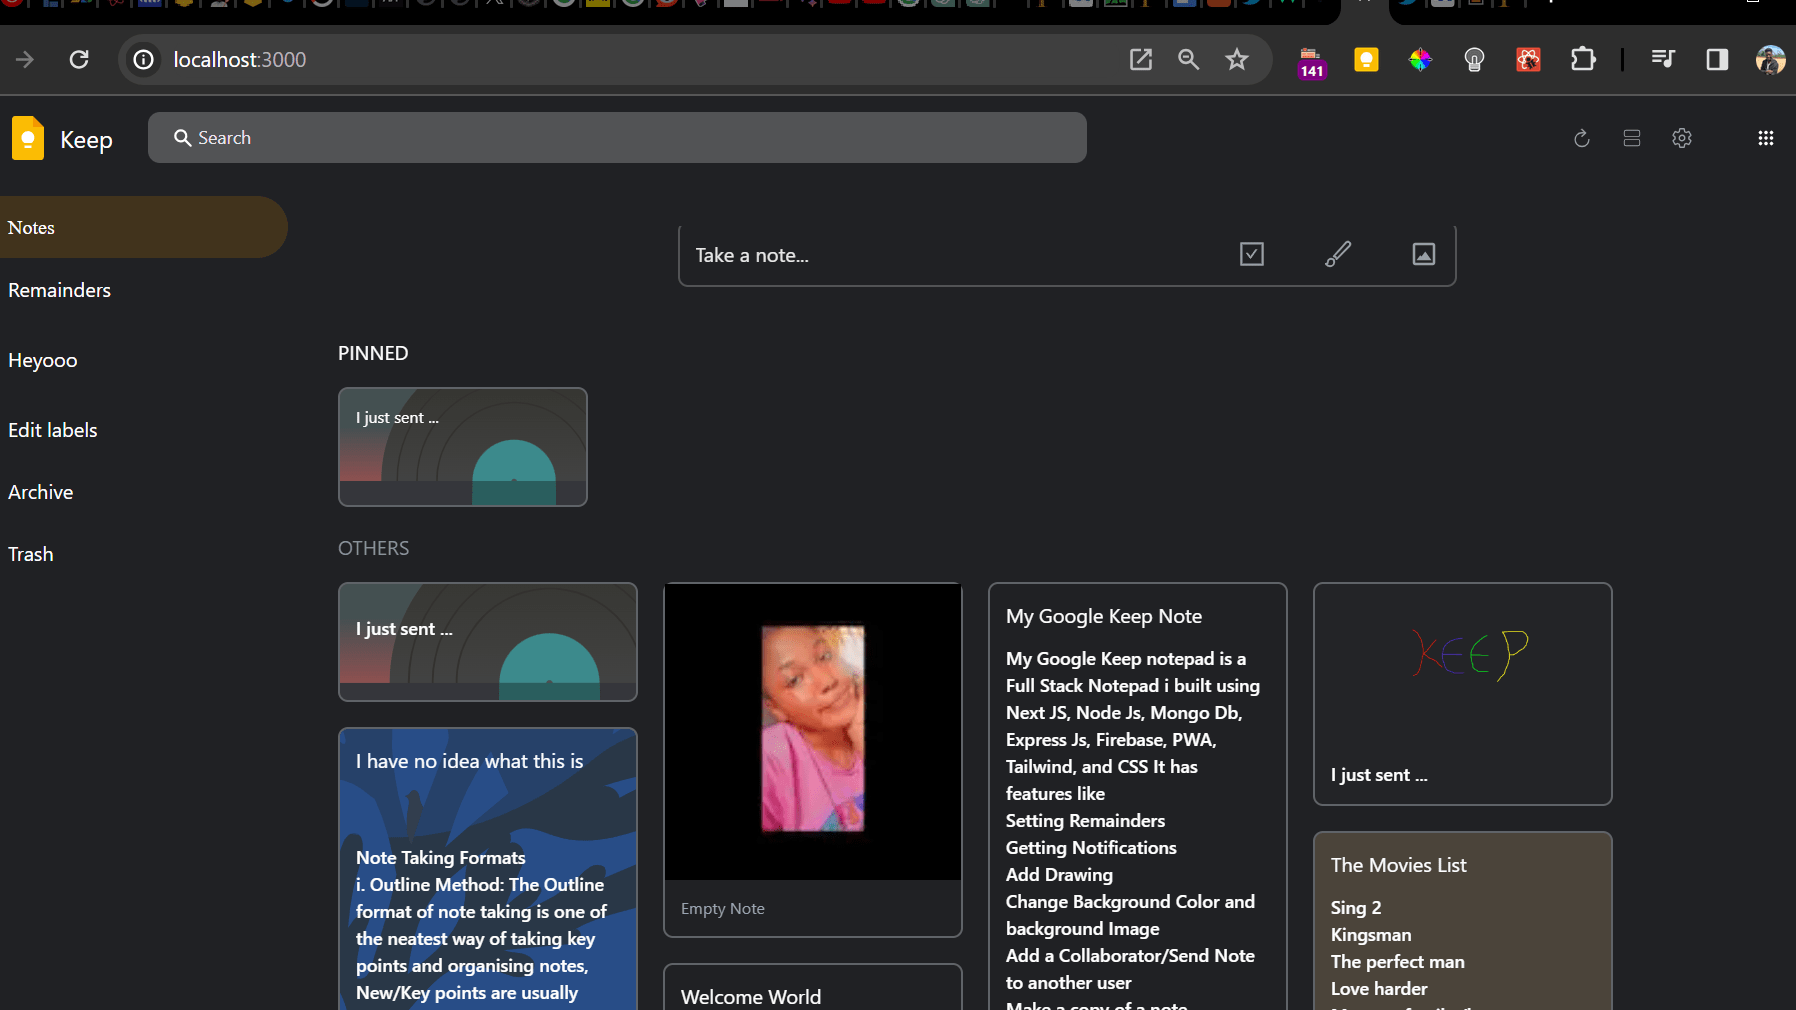The image size is (1796, 1010).
Task: Click the Search field in Keep
Action: click(x=617, y=137)
